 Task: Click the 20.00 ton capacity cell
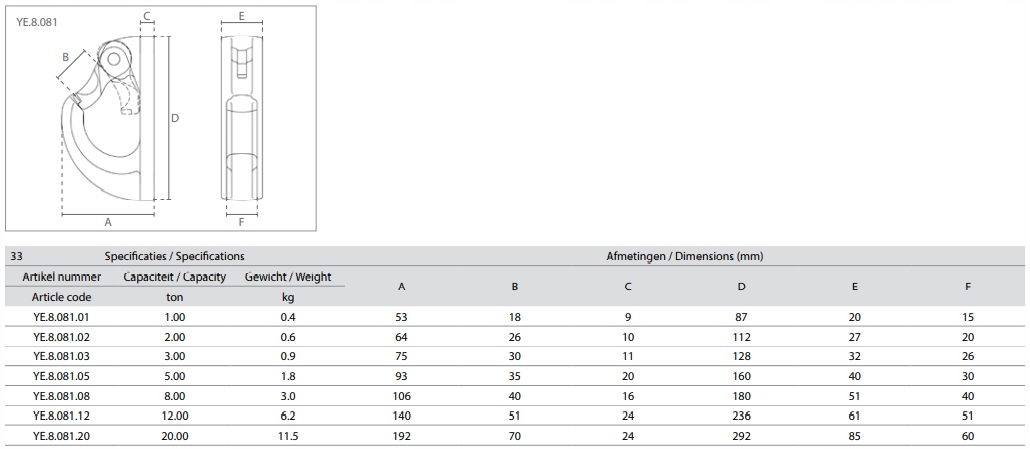click(x=175, y=435)
